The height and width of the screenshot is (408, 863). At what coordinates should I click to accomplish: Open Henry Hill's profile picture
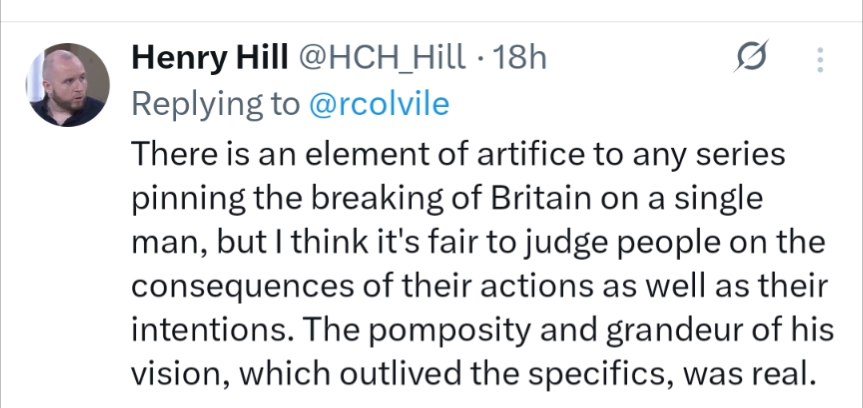[x=68, y=84]
